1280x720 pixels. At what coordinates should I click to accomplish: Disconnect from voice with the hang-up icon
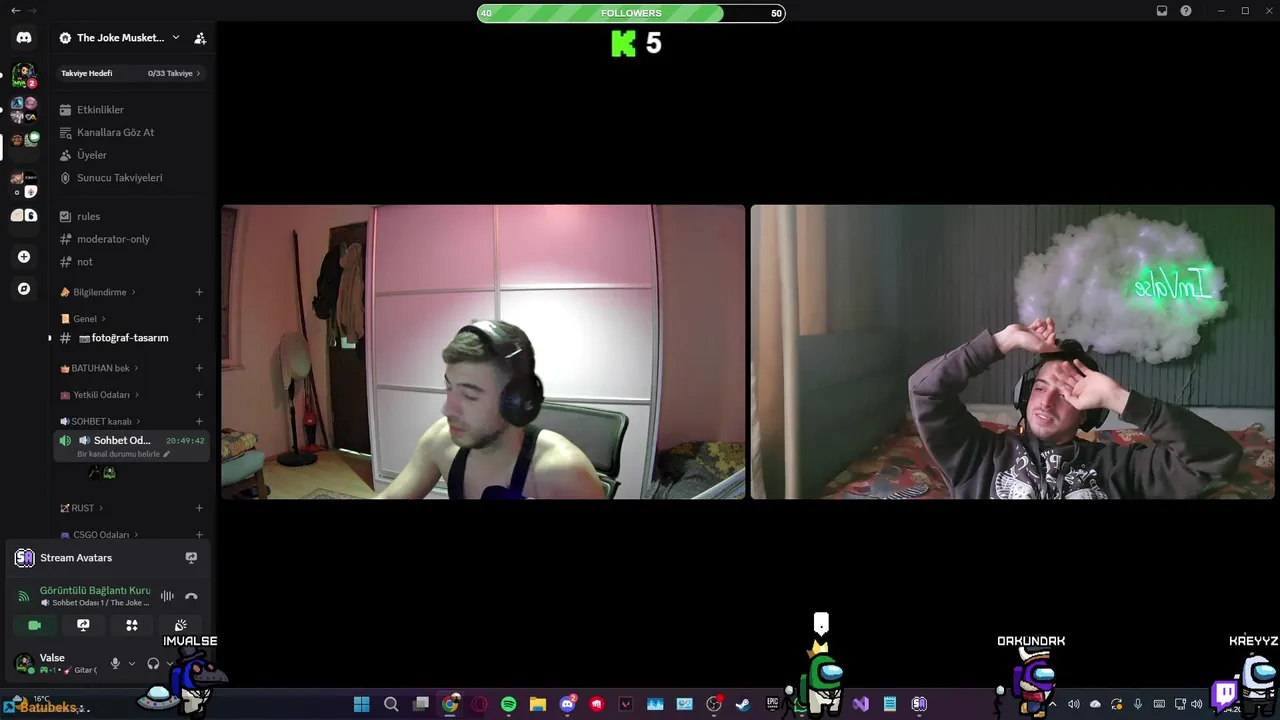point(191,596)
